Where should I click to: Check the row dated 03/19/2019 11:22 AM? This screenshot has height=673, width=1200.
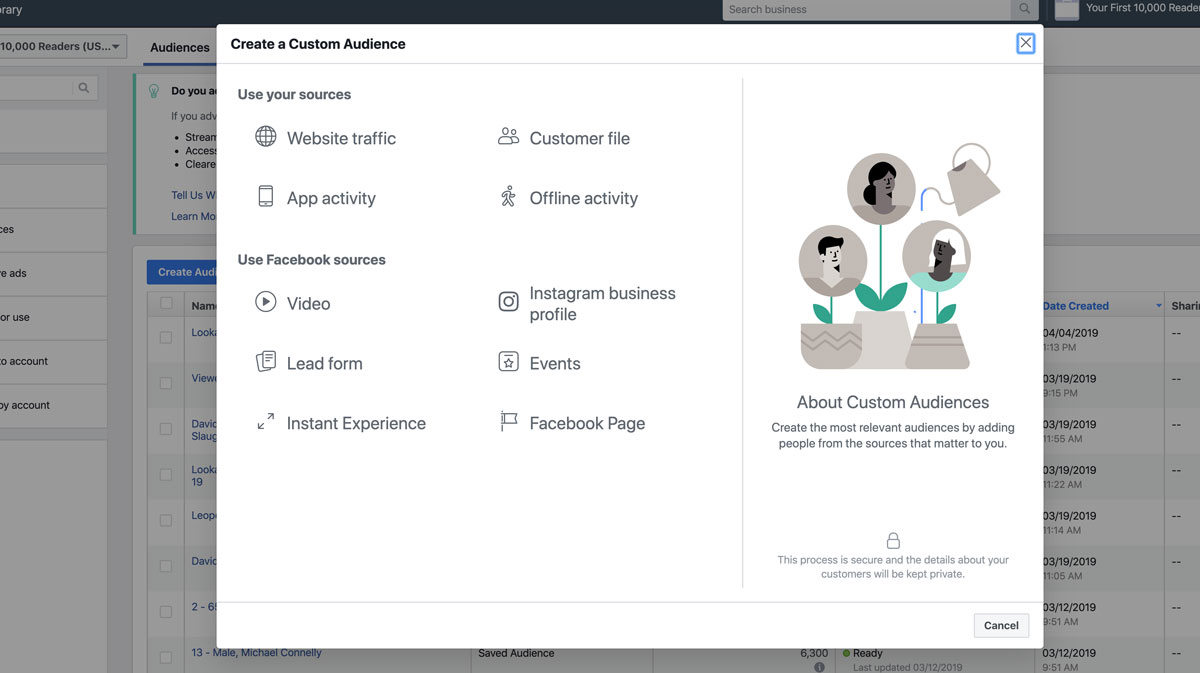(x=166, y=475)
